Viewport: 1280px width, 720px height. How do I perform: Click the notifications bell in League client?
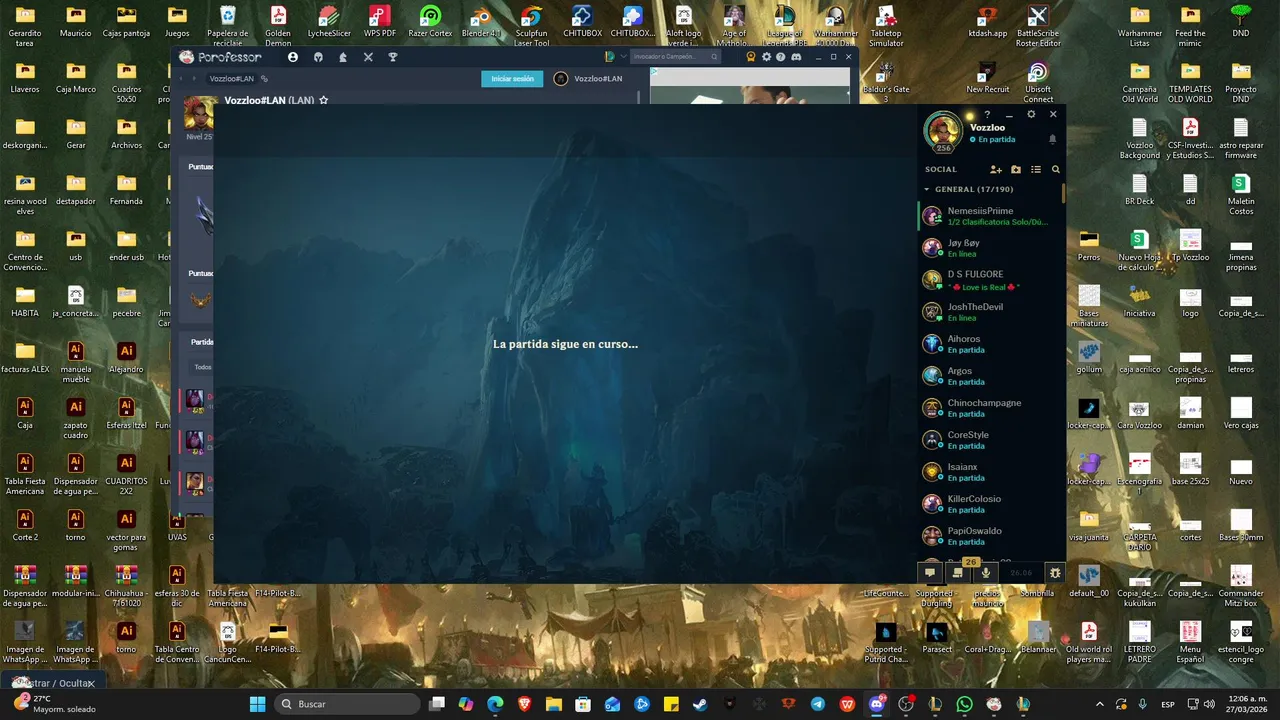(x=1052, y=139)
